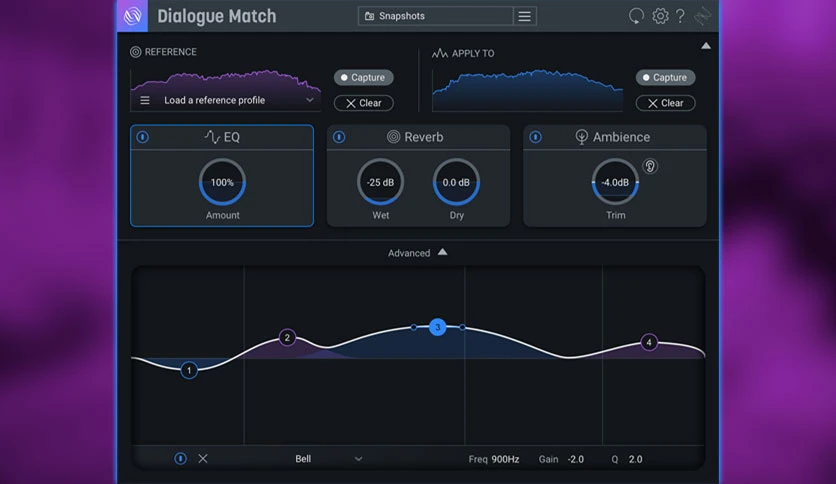The height and width of the screenshot is (484, 836).
Task: Toggle the Ambience listen ear icon
Action: (x=649, y=166)
